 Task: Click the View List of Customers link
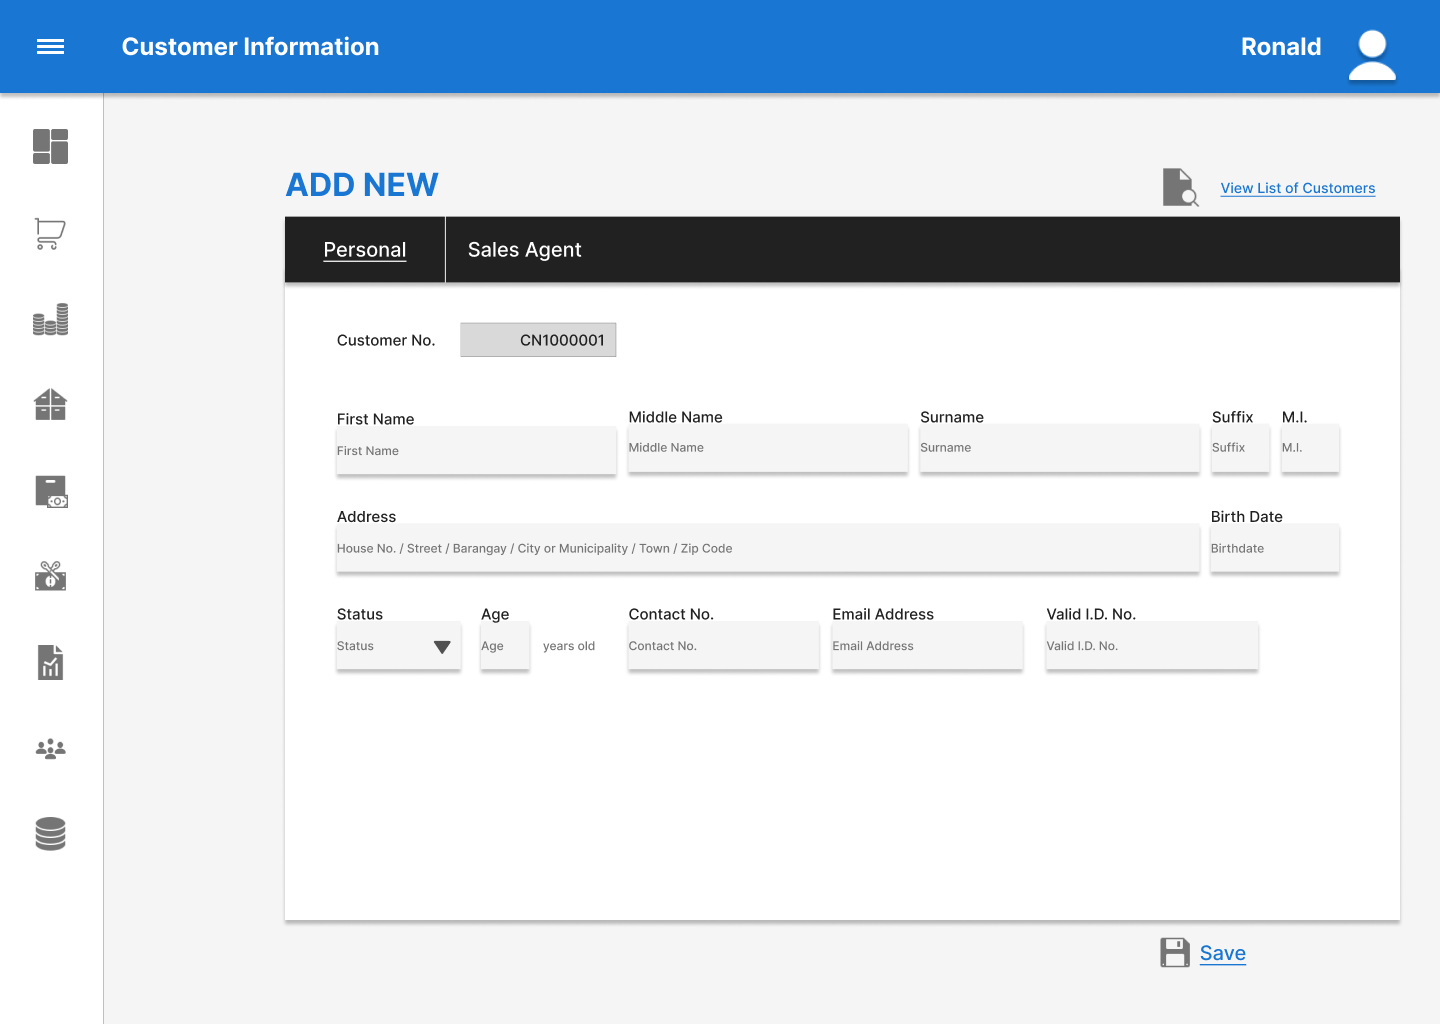pos(1297,188)
